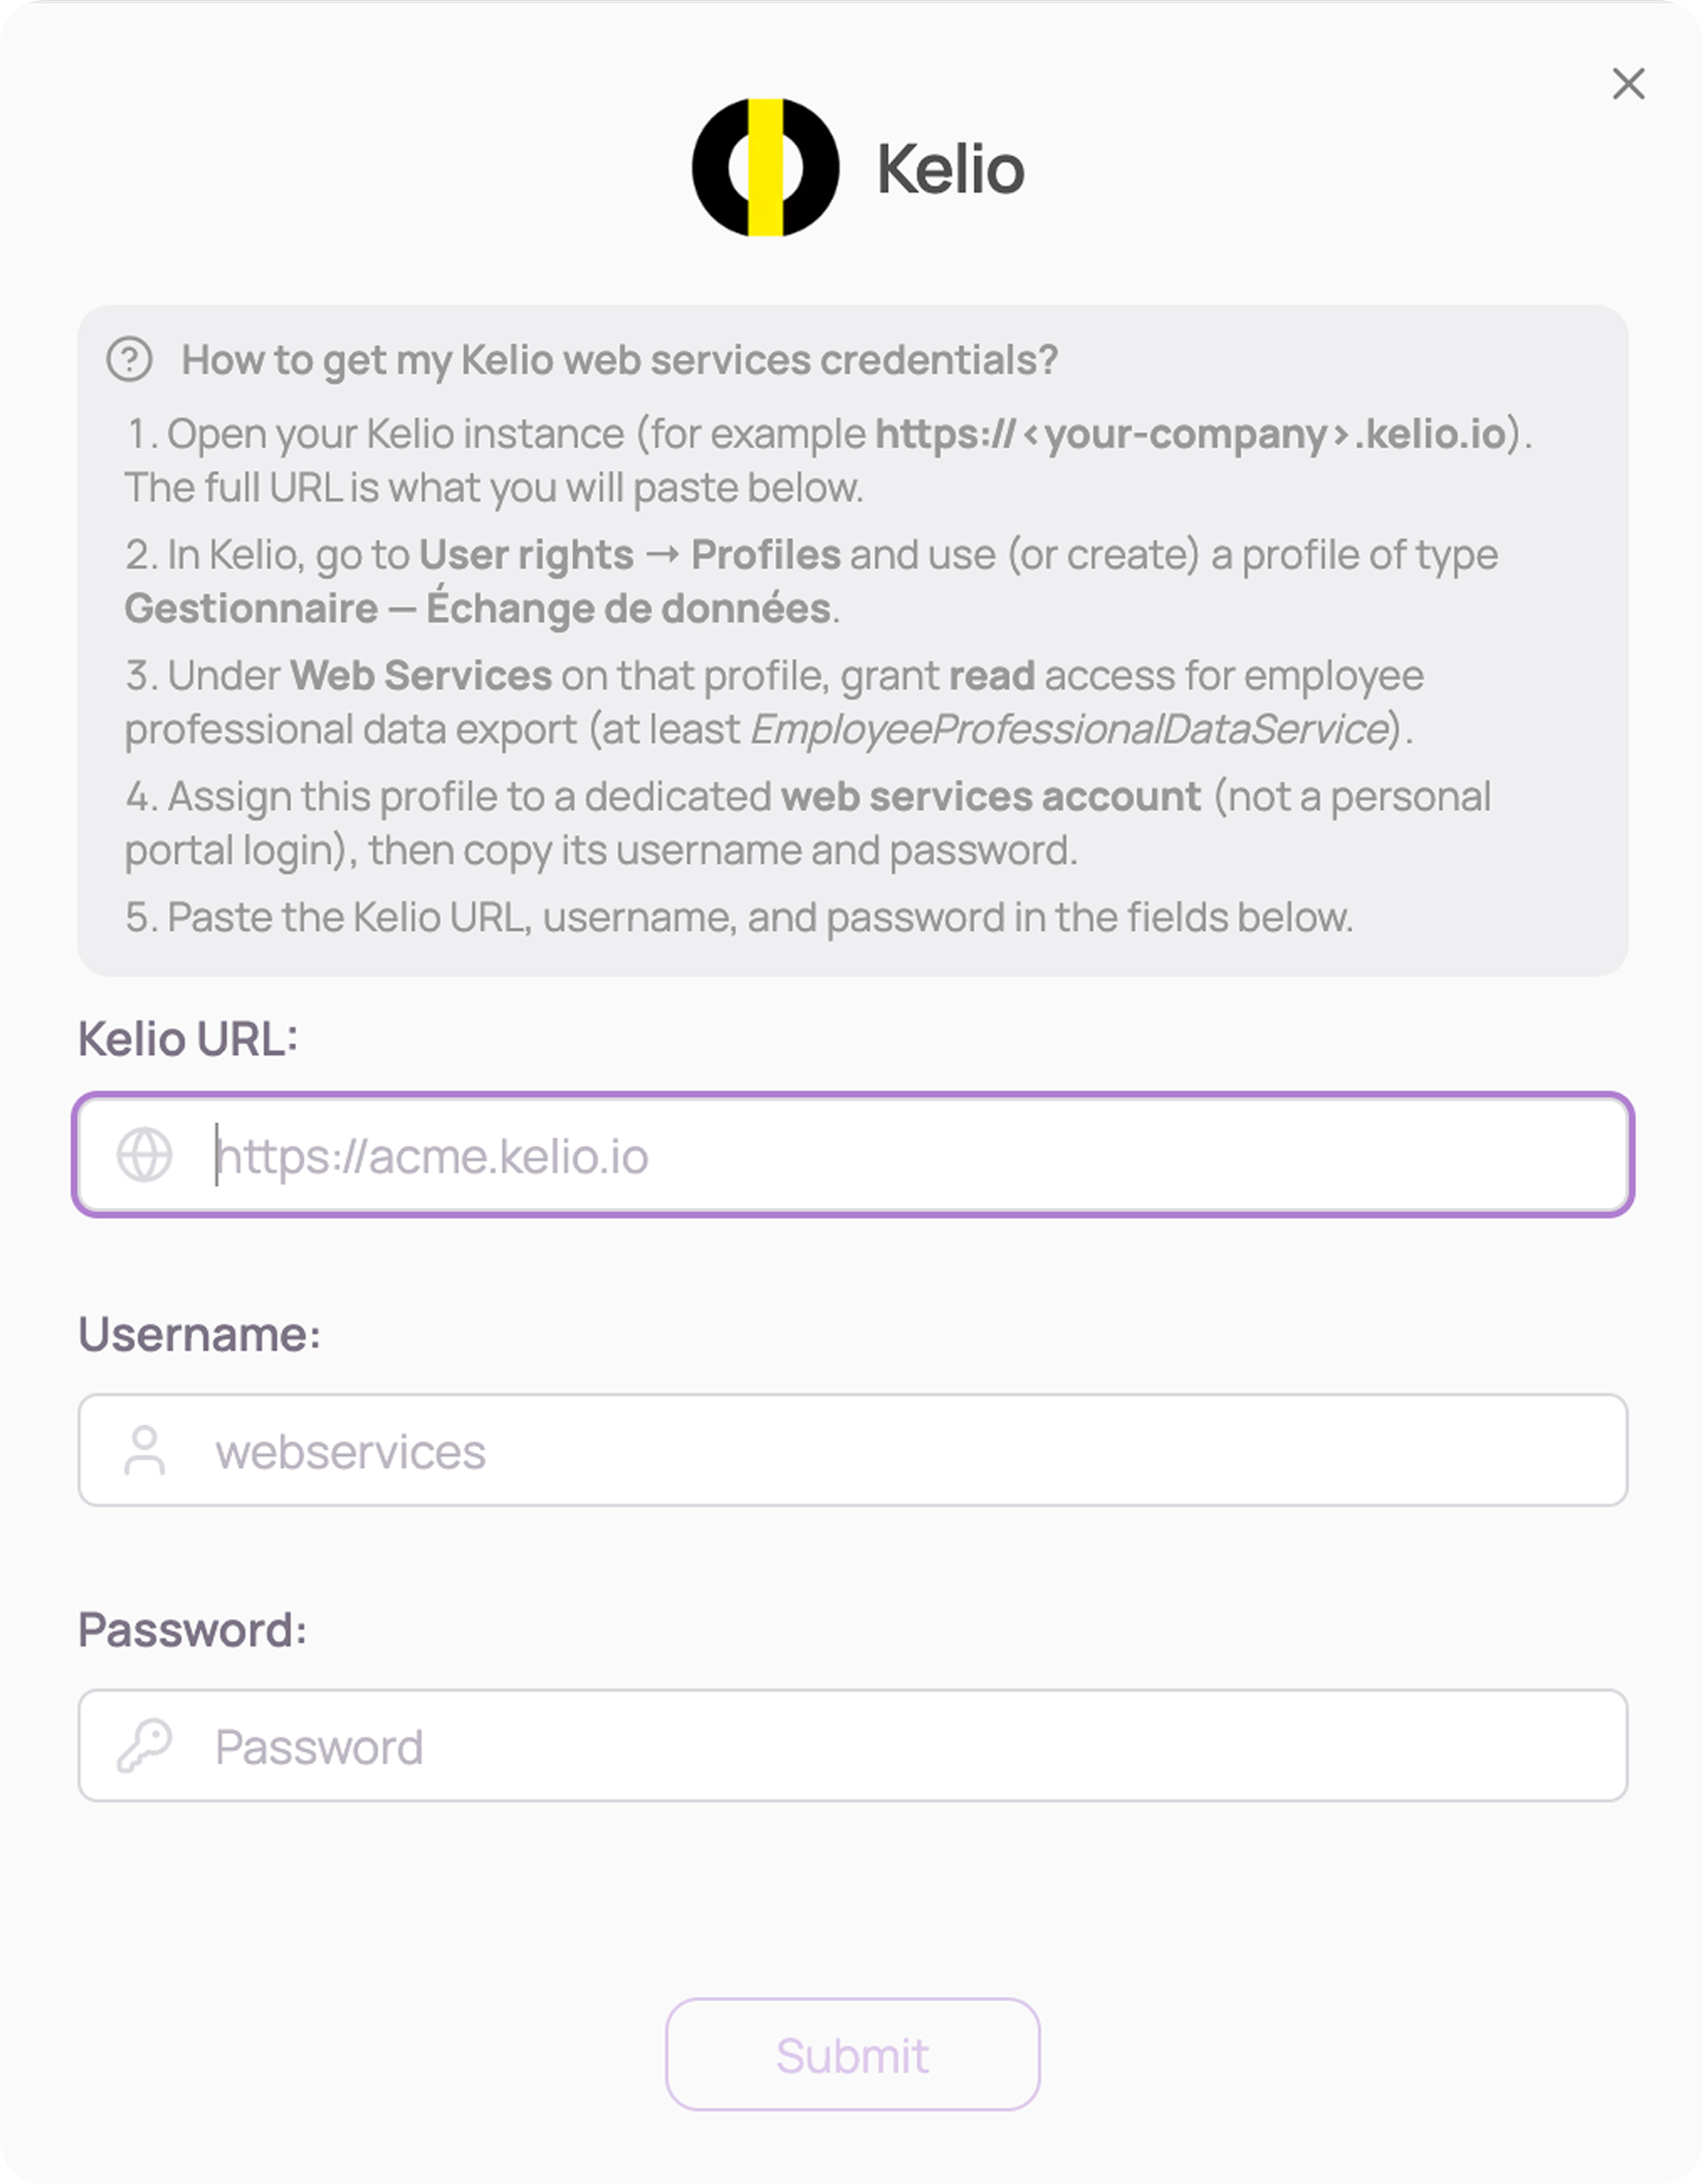Focus the Kelio URL input field
The width and height of the screenshot is (1703, 2184).
[x=853, y=1155]
